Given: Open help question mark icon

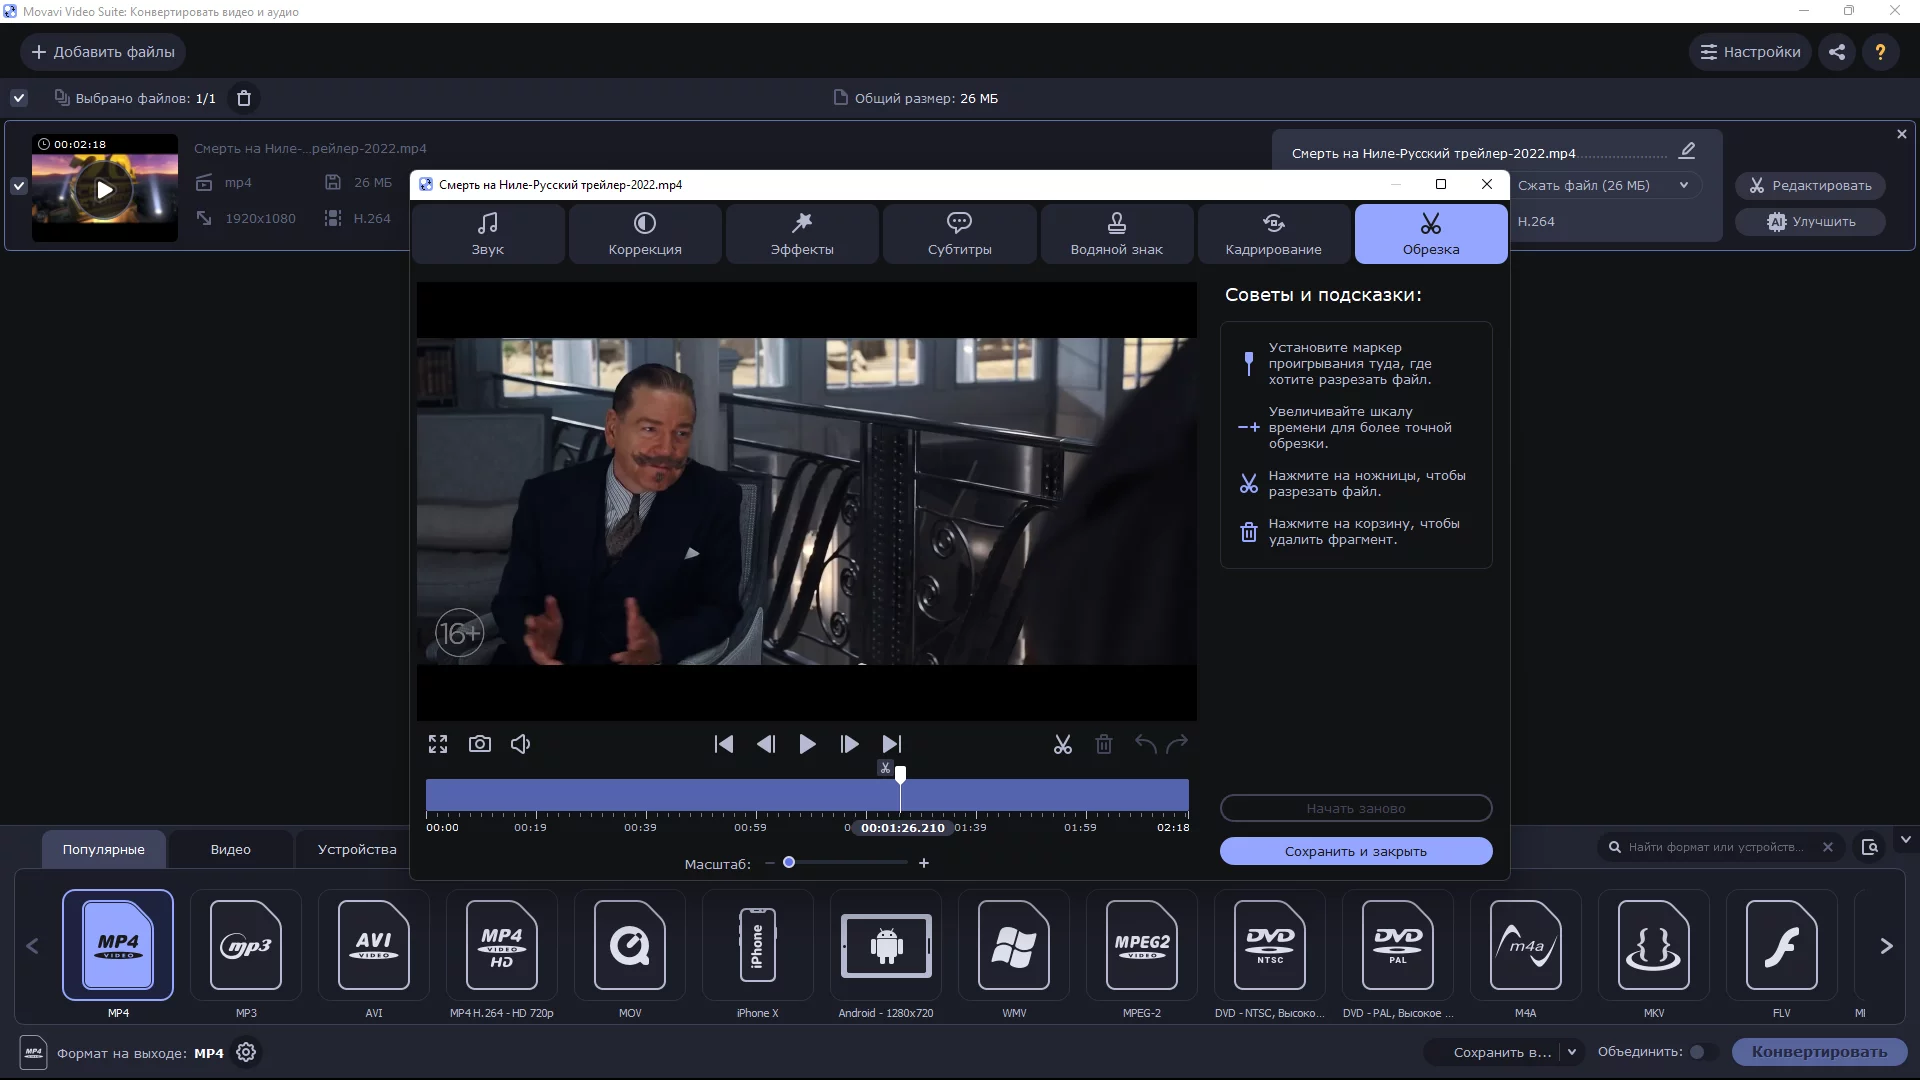Looking at the screenshot, I should point(1880,52).
